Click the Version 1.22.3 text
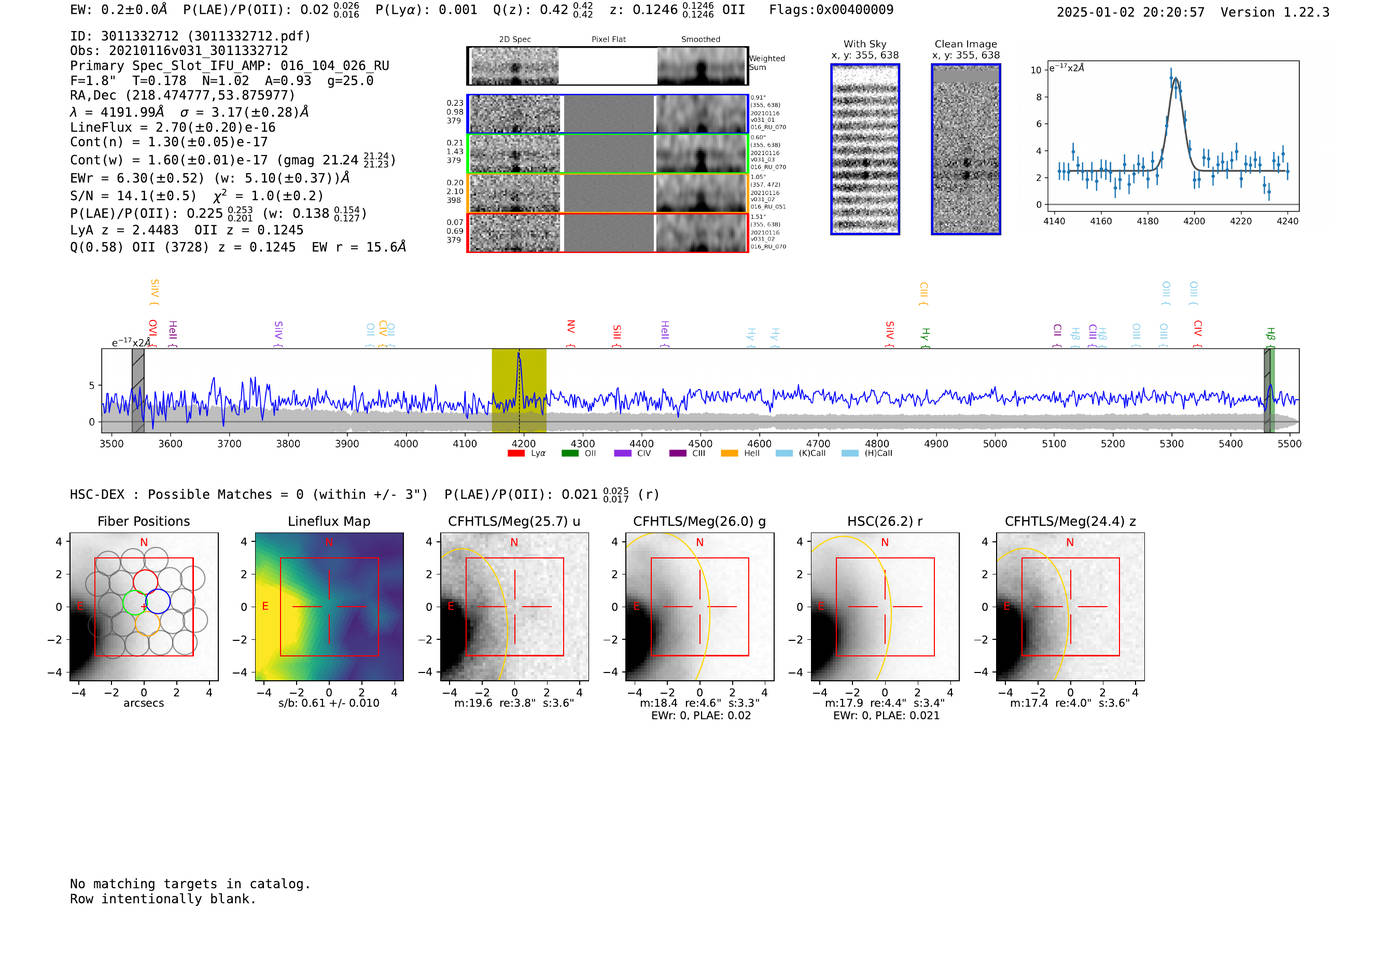 [1276, 13]
